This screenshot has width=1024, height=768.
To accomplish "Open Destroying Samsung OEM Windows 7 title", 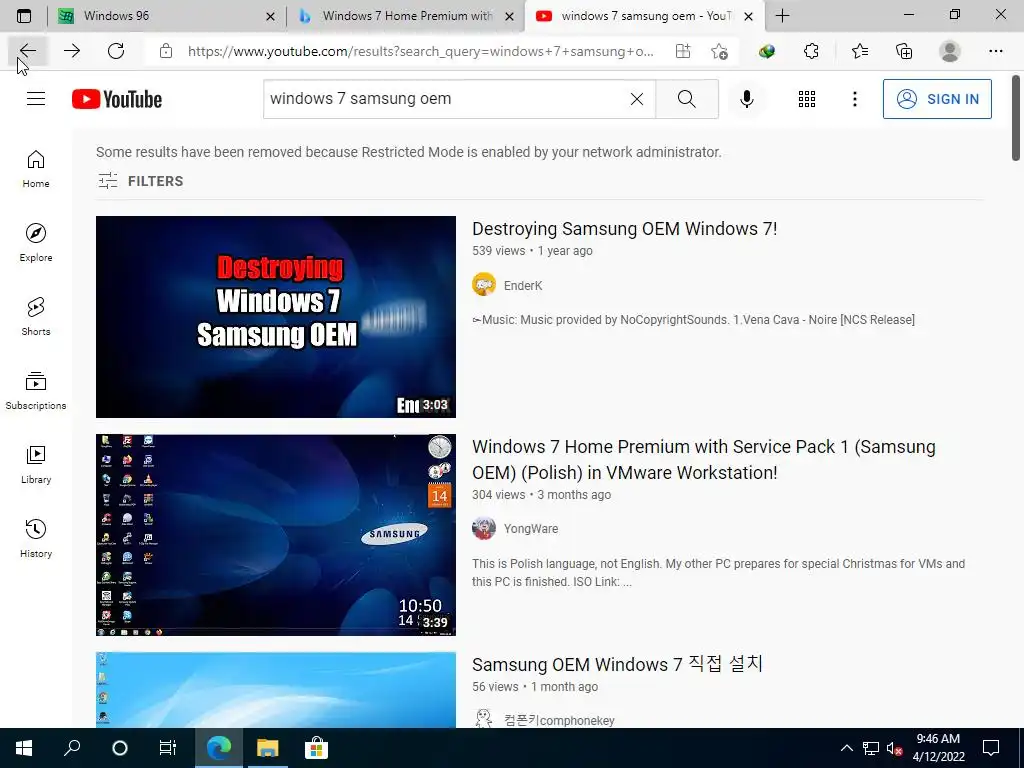I will pyautogui.click(x=624, y=229).
